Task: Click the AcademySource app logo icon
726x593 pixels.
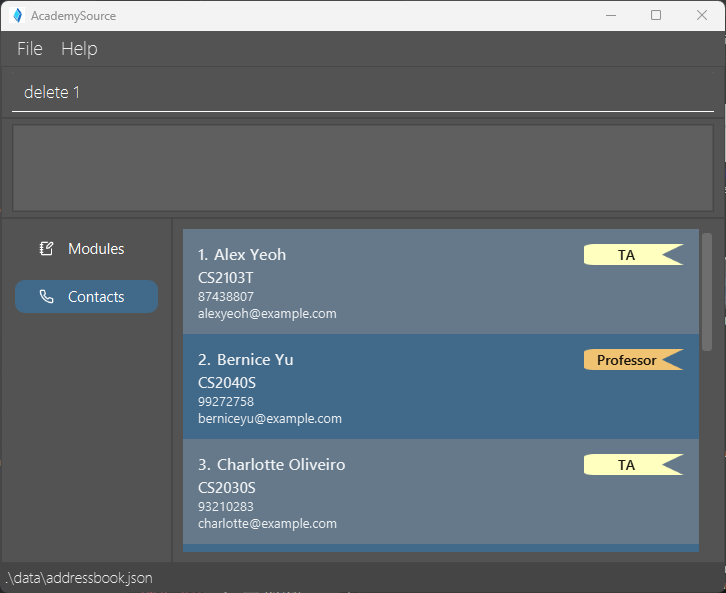Action: pos(16,16)
